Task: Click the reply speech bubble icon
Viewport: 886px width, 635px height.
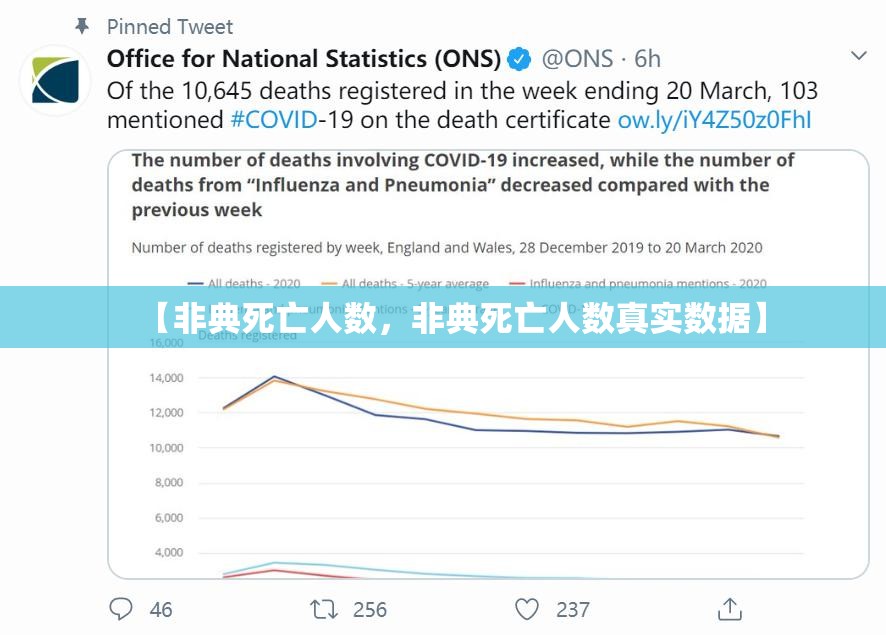Action: coord(120,609)
